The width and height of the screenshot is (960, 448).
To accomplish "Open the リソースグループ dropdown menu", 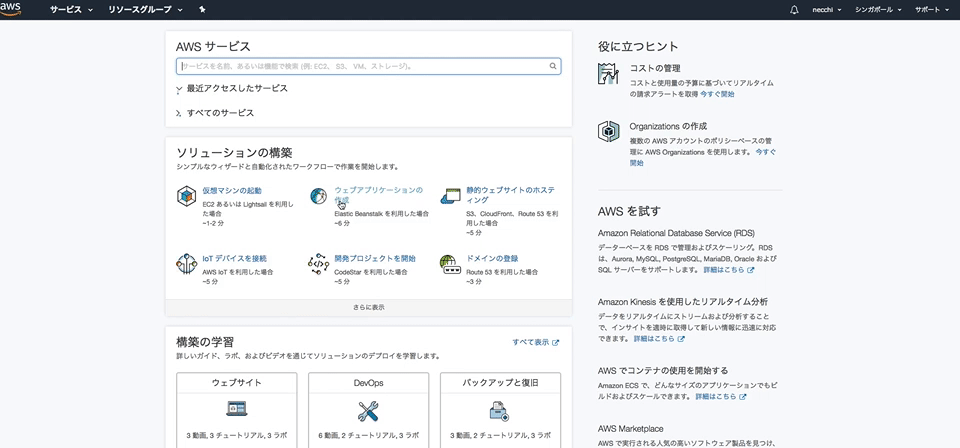I will point(145,10).
